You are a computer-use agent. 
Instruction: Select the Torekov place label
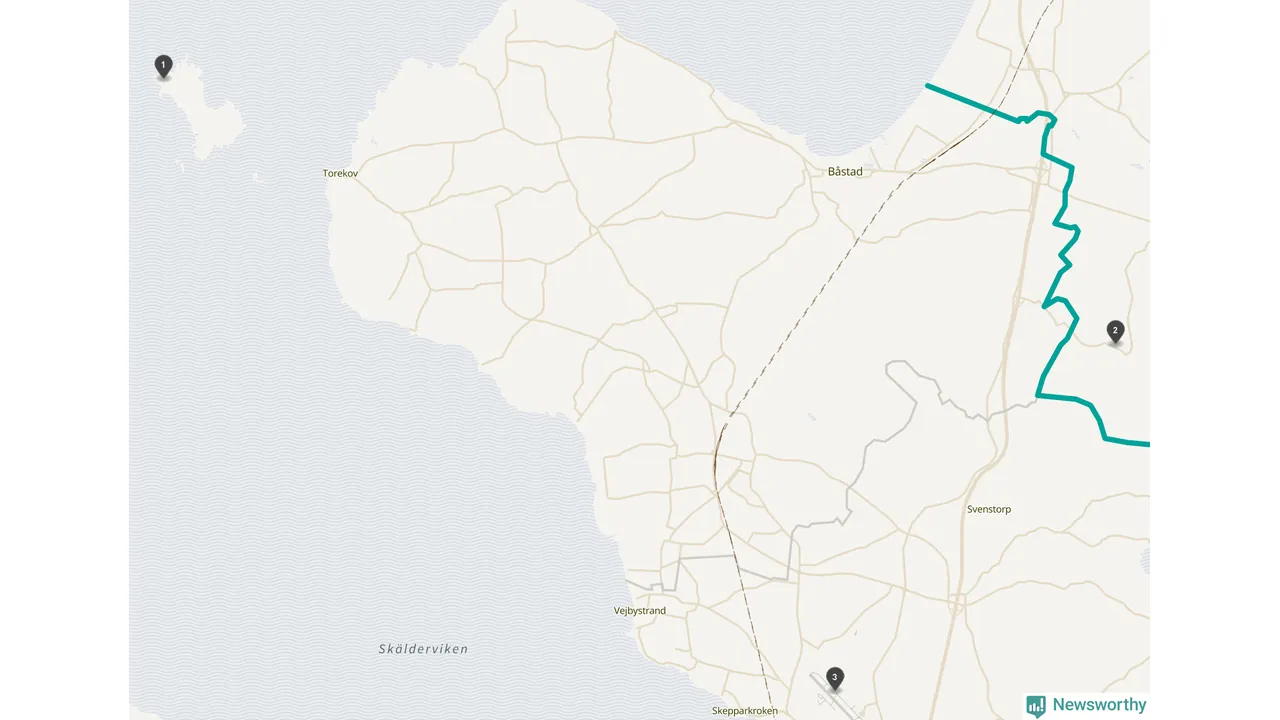tap(340, 173)
